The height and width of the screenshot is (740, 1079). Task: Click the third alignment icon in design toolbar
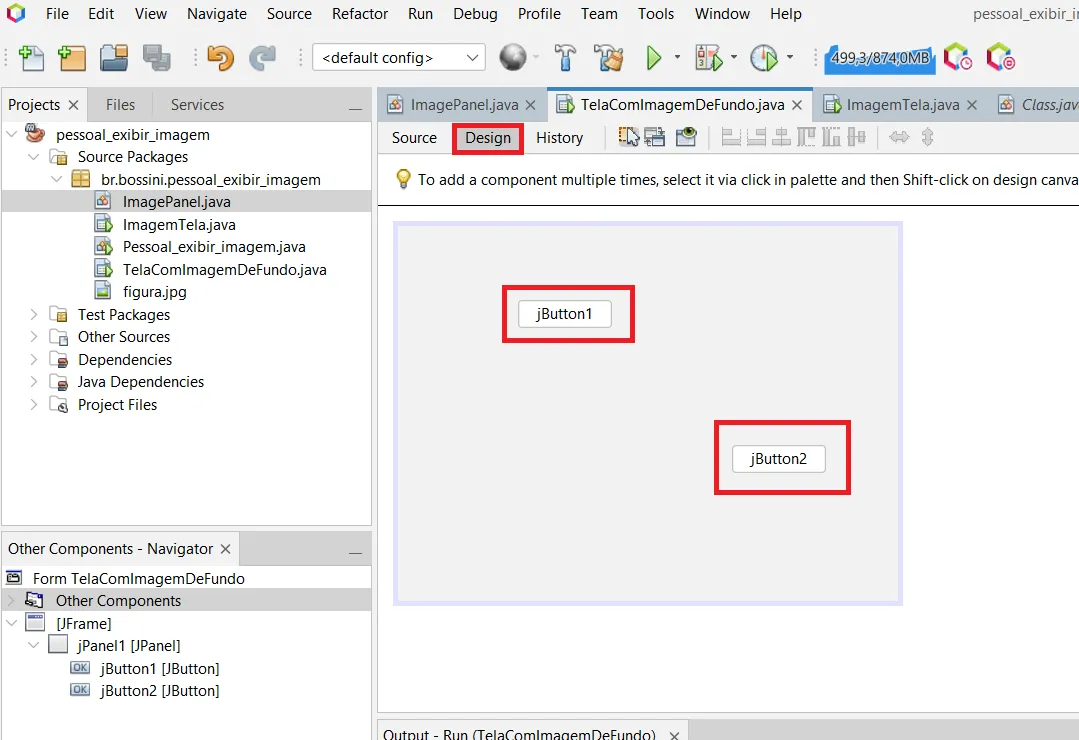pyautogui.click(x=781, y=137)
